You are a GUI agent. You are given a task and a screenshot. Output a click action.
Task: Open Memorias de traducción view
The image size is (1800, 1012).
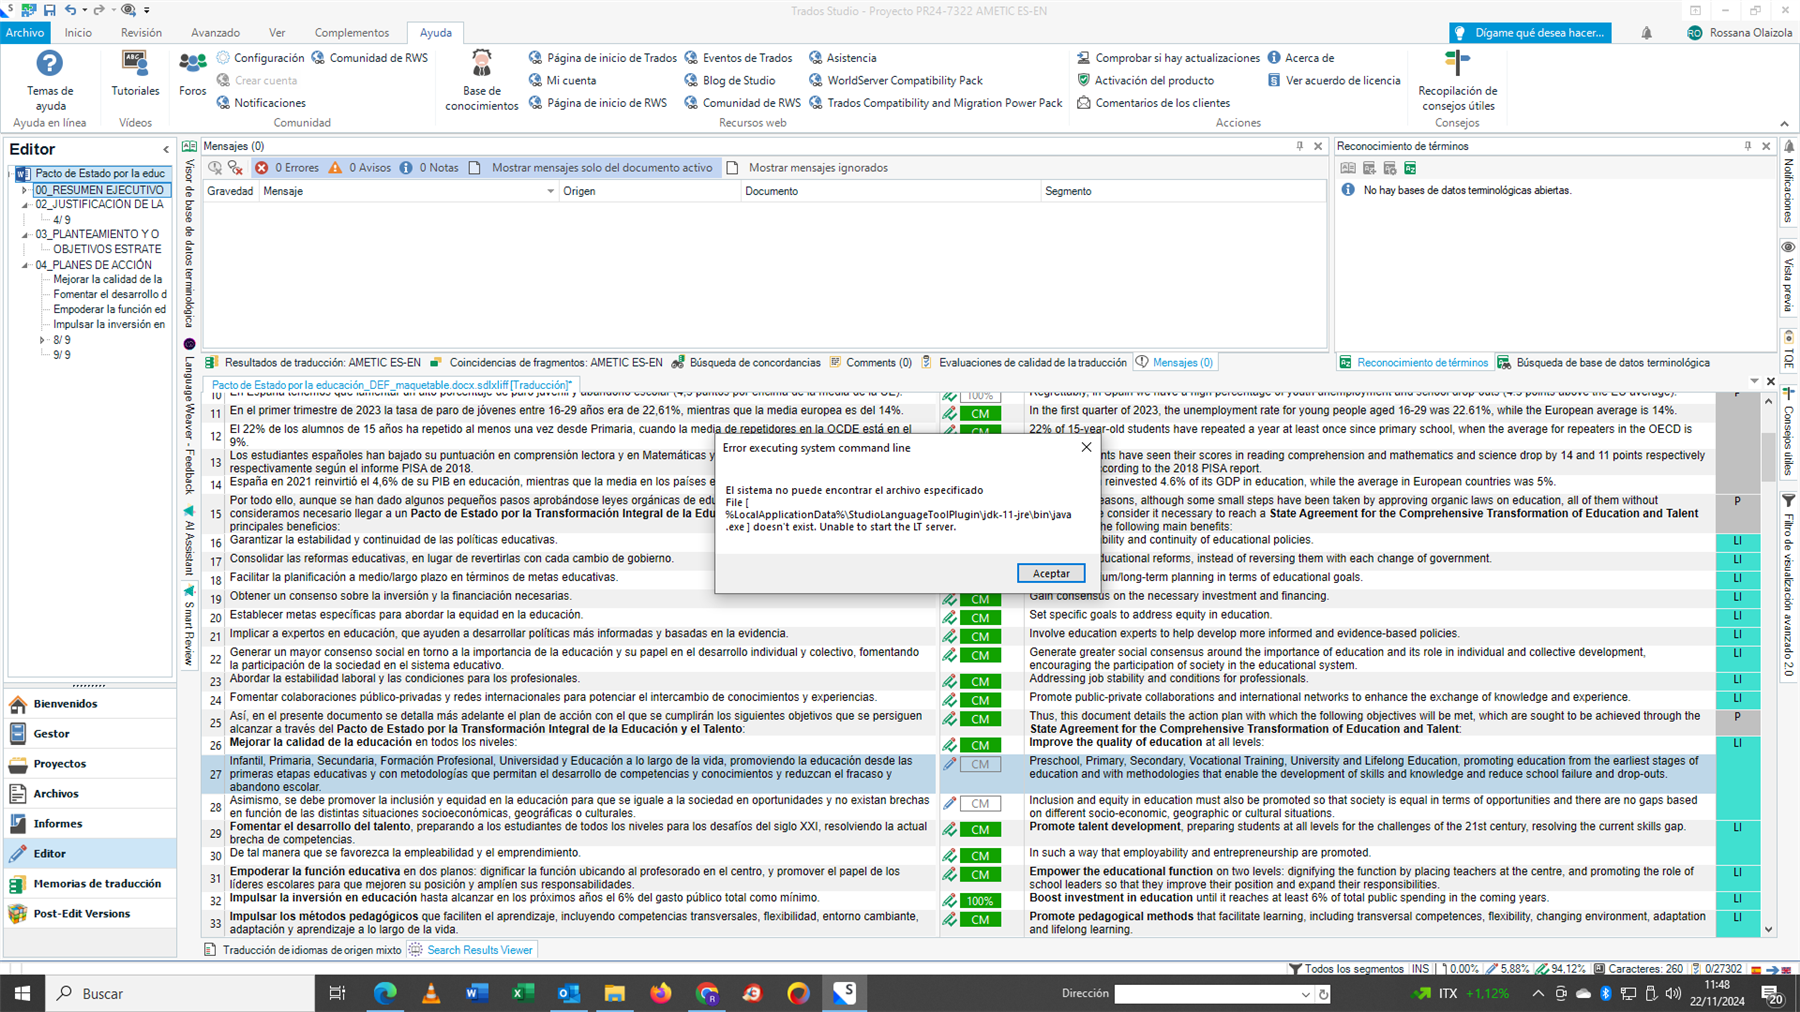pyautogui.click(x=89, y=884)
